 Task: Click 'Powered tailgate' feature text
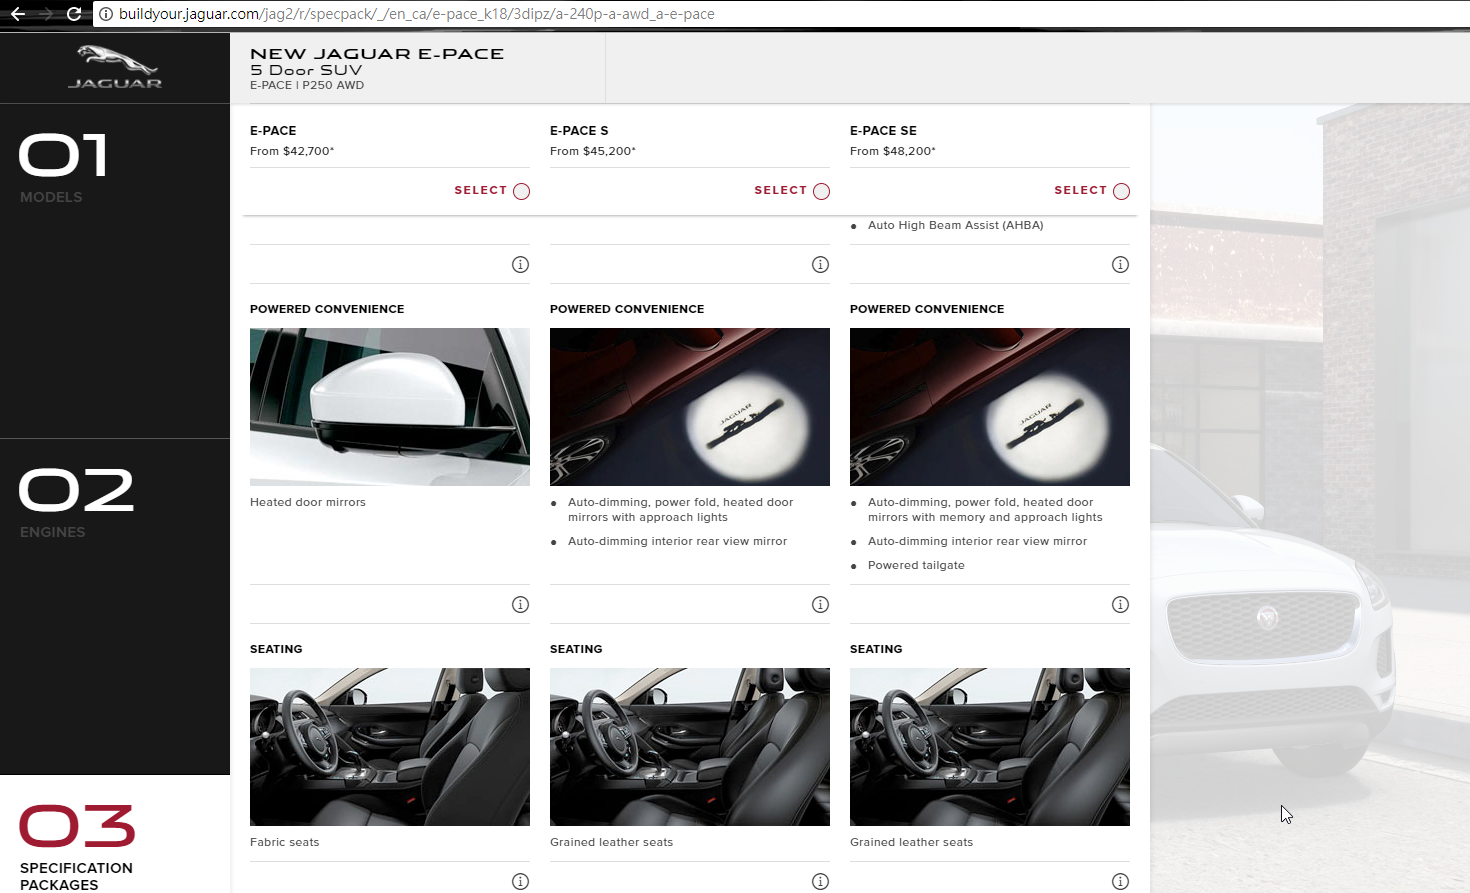(916, 565)
